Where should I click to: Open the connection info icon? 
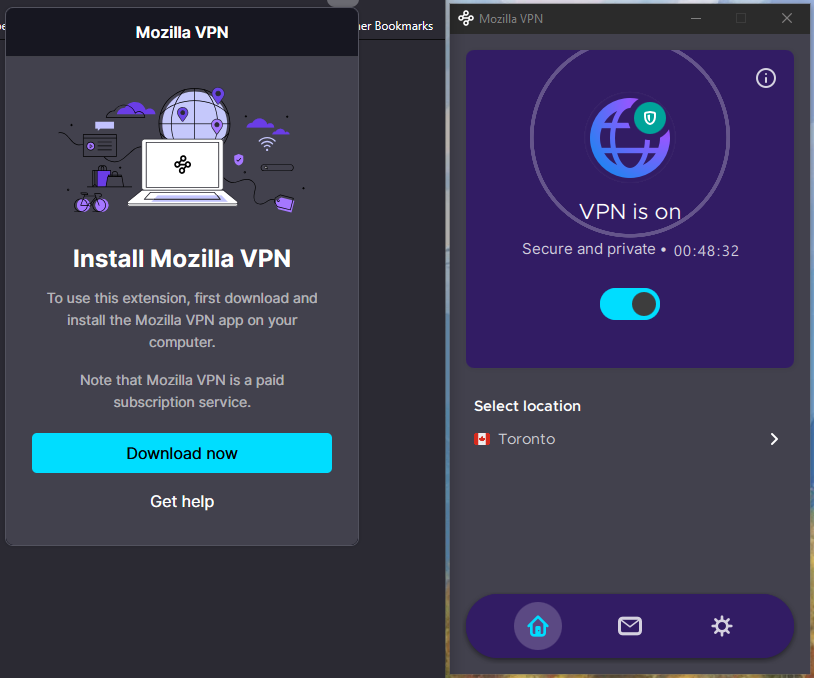point(766,78)
